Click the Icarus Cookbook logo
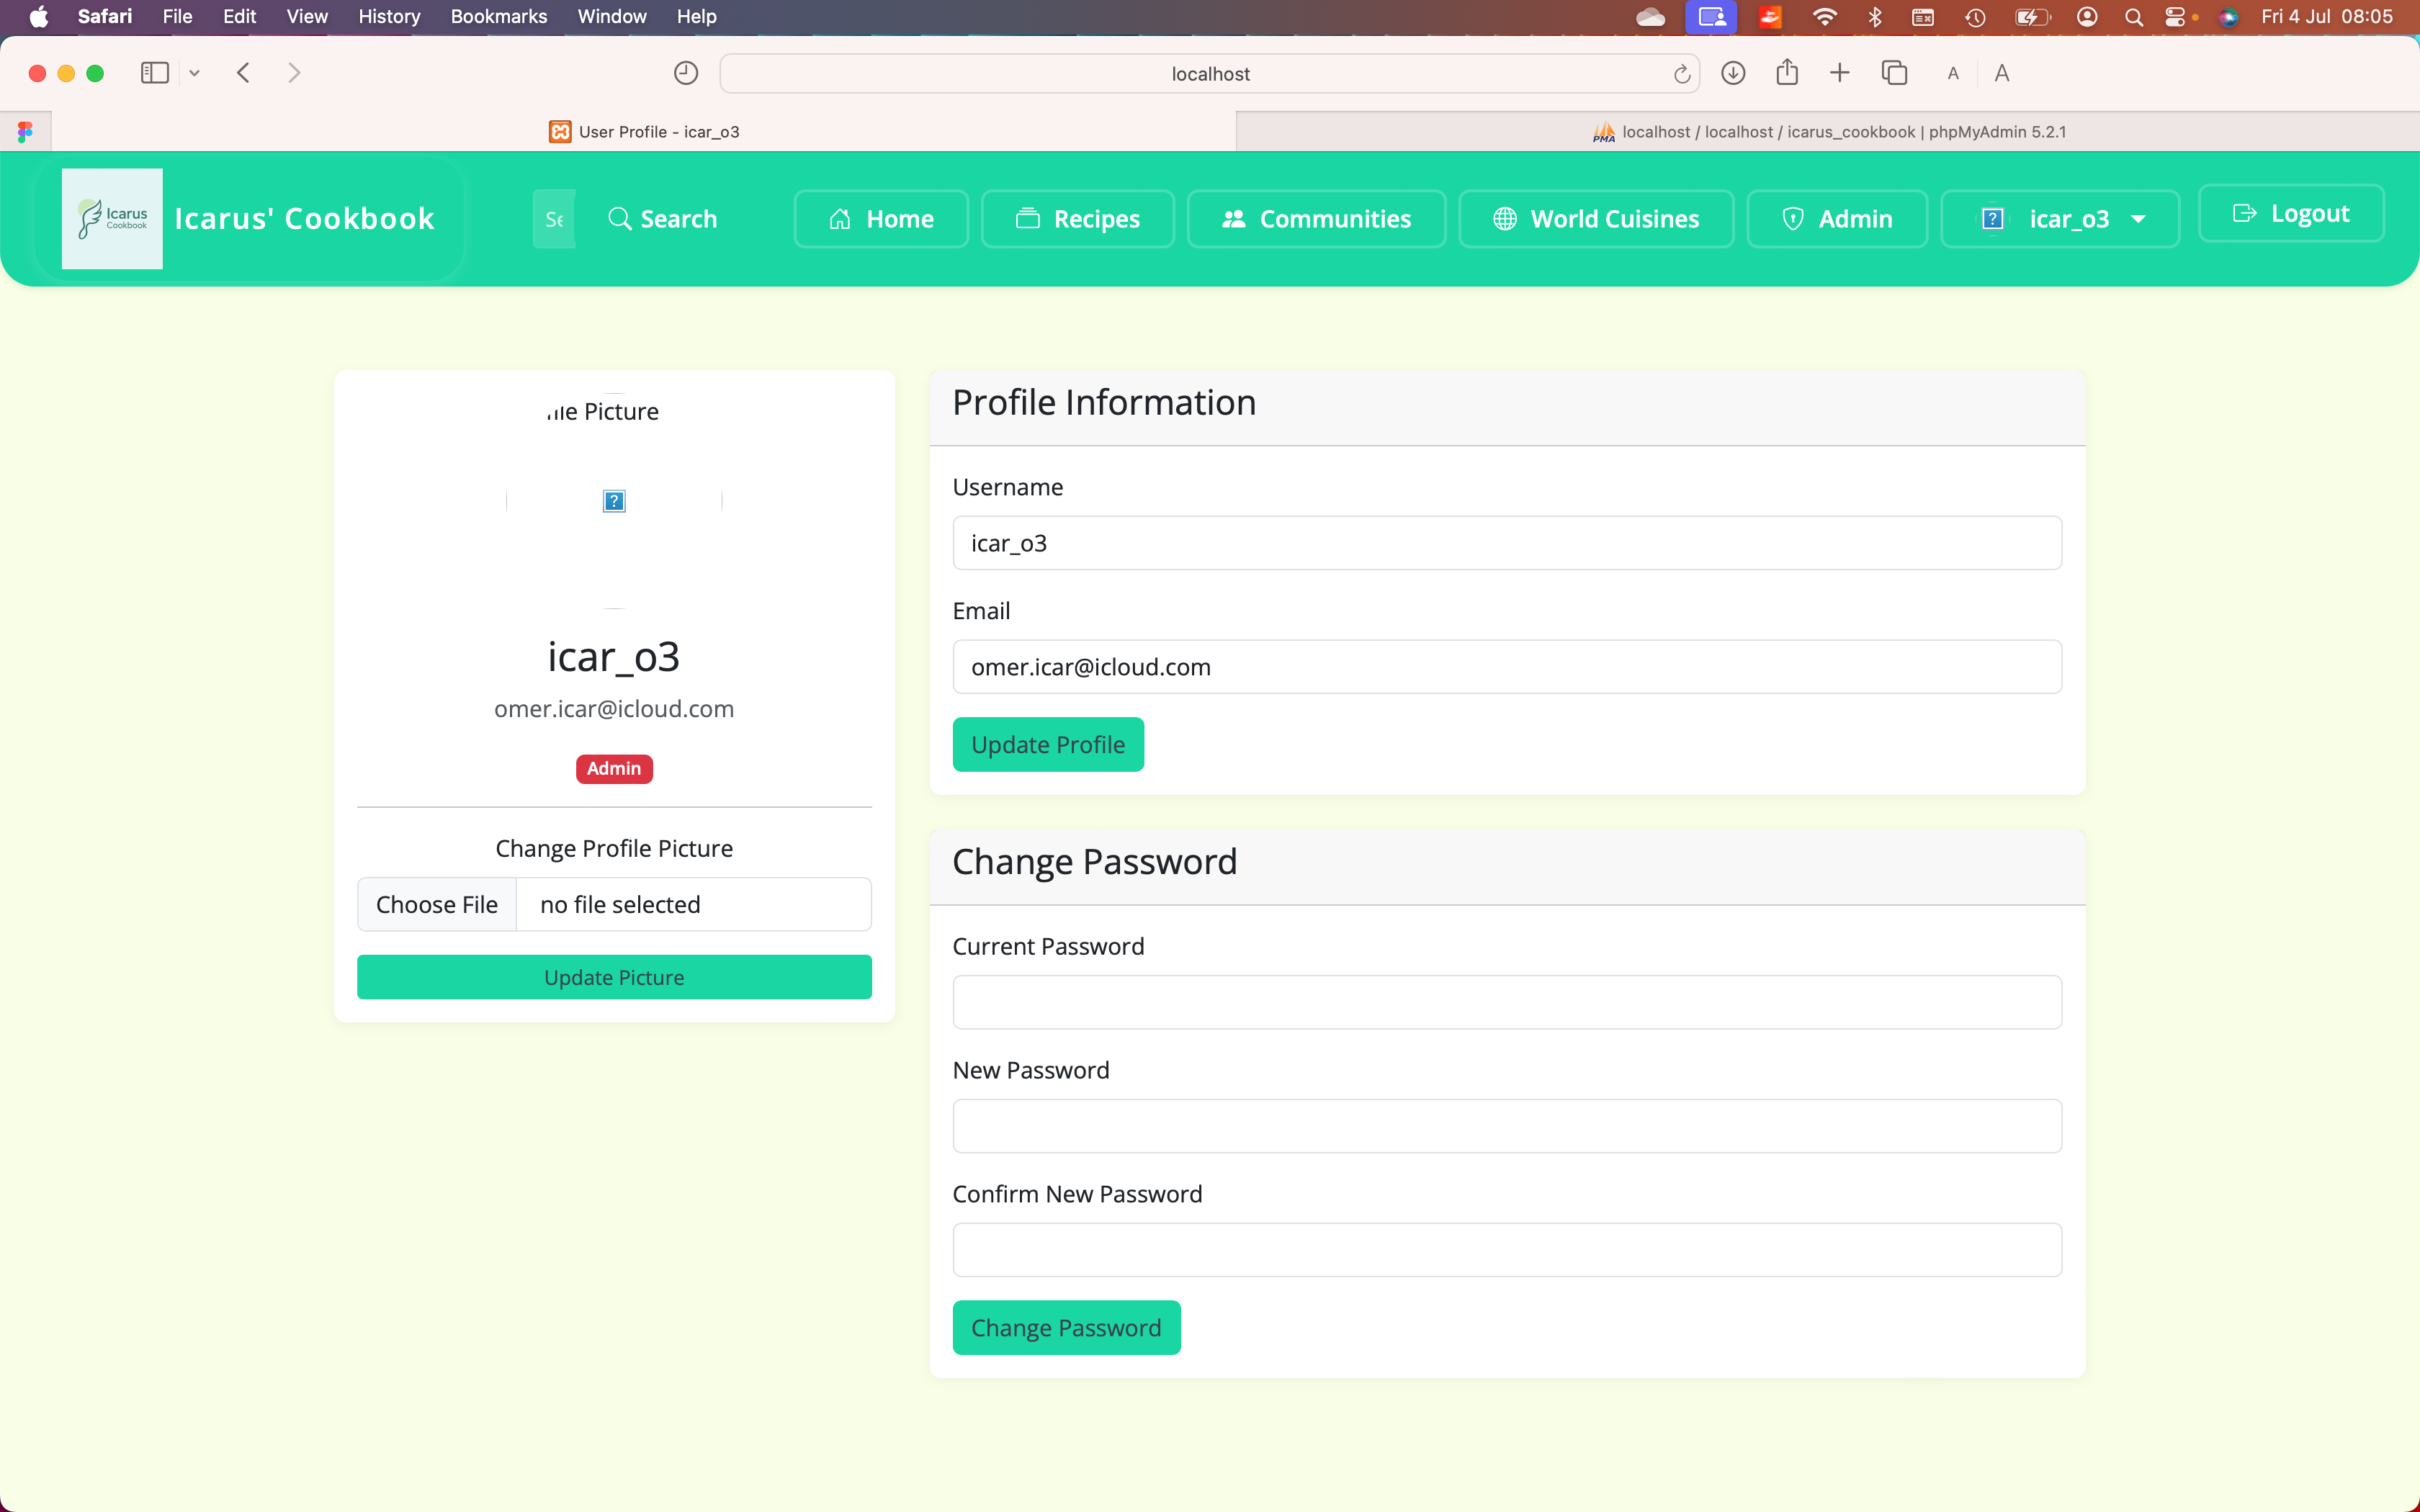The image size is (2420, 1512). click(112, 218)
